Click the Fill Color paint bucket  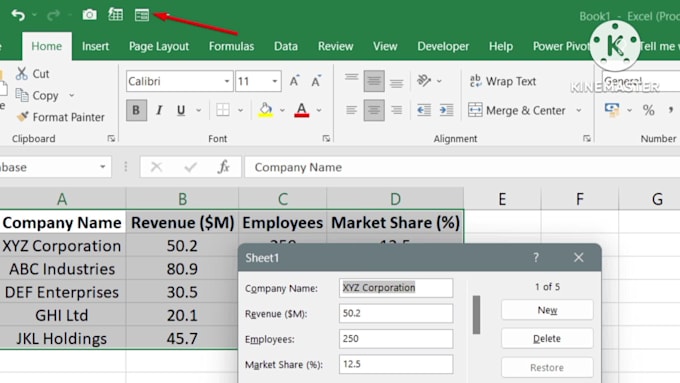tap(265, 110)
